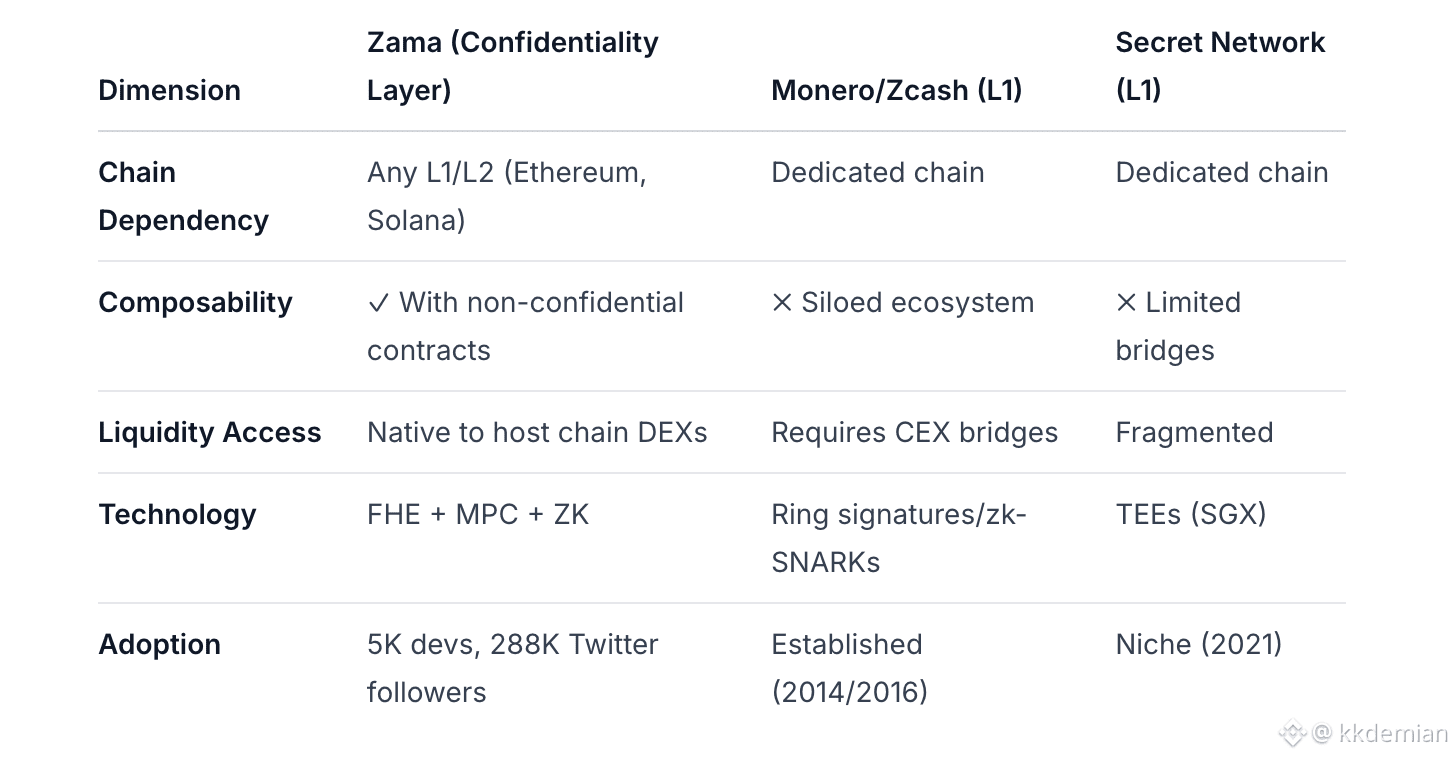The height and width of the screenshot is (758, 1456).
Task: Select the "Technology" row label
Action: 177,514
